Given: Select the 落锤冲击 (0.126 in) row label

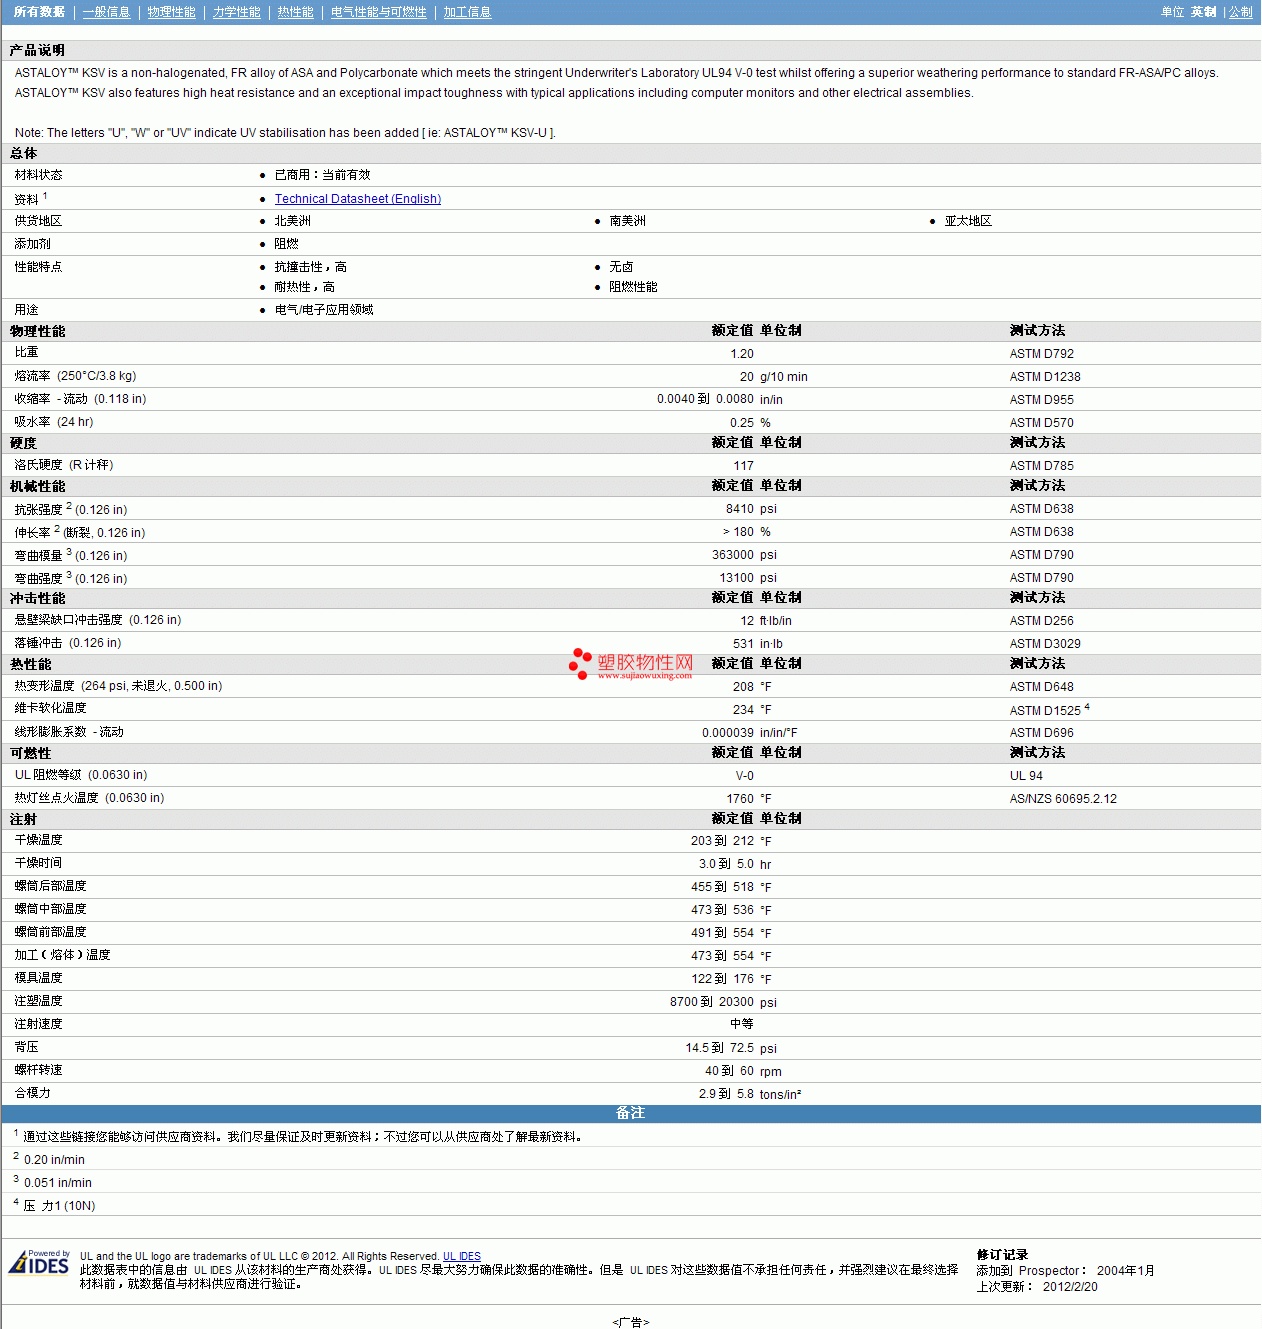Looking at the screenshot, I should (68, 643).
